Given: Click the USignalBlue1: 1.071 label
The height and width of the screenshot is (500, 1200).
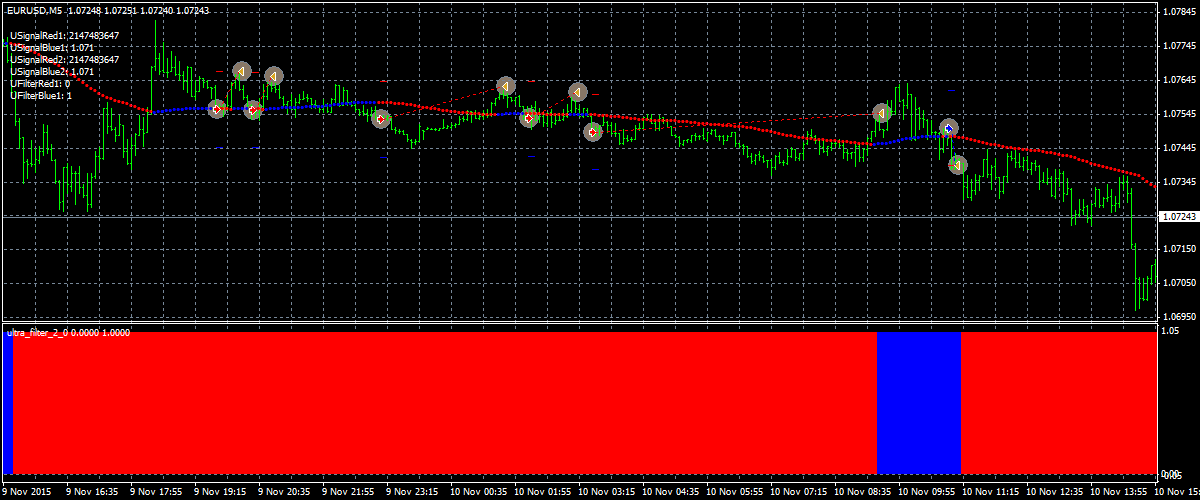Looking at the screenshot, I should pos(53,48).
